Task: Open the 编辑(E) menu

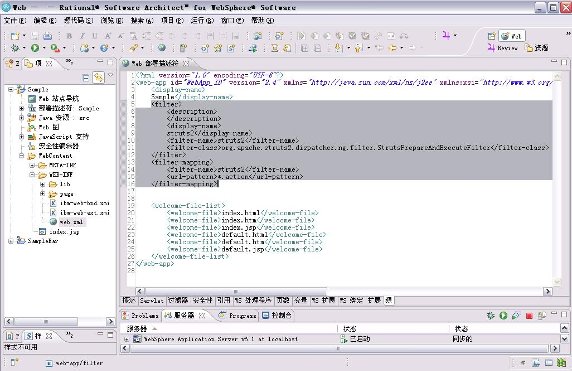Action: 45,20
